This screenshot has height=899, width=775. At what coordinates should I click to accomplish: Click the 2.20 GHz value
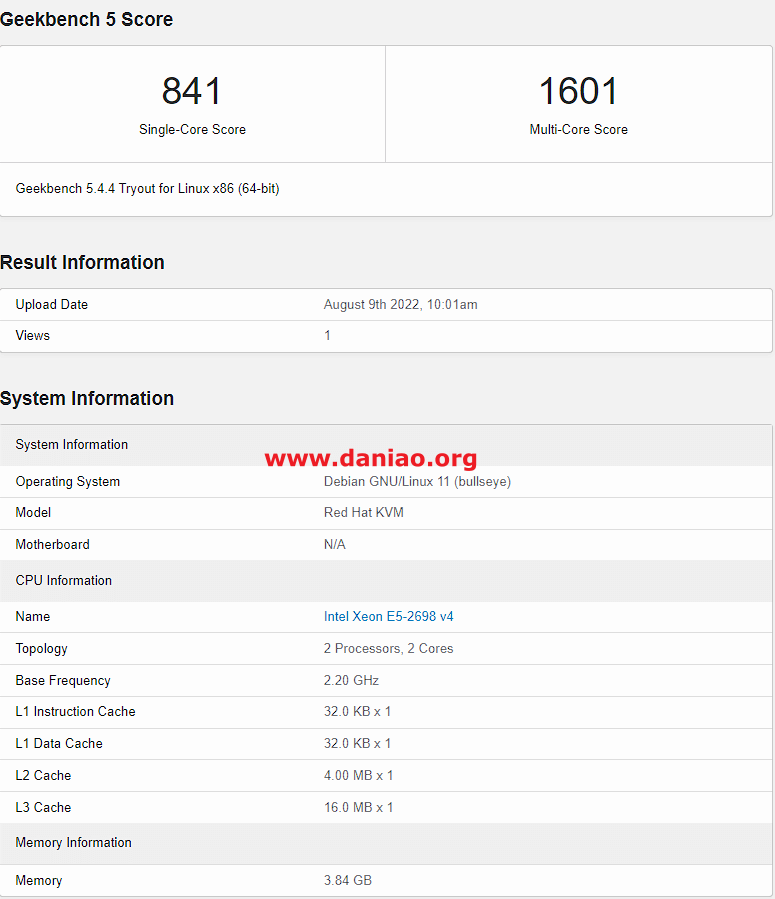[351, 681]
